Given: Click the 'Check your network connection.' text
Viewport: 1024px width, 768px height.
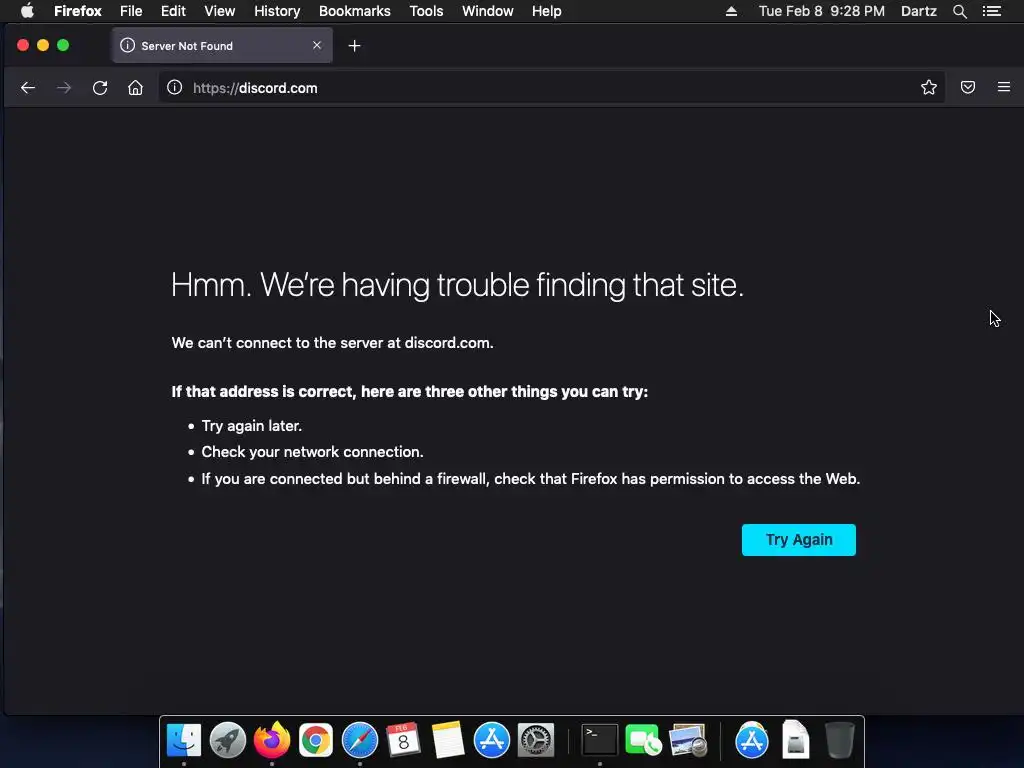Looking at the screenshot, I should pyautogui.click(x=312, y=452).
